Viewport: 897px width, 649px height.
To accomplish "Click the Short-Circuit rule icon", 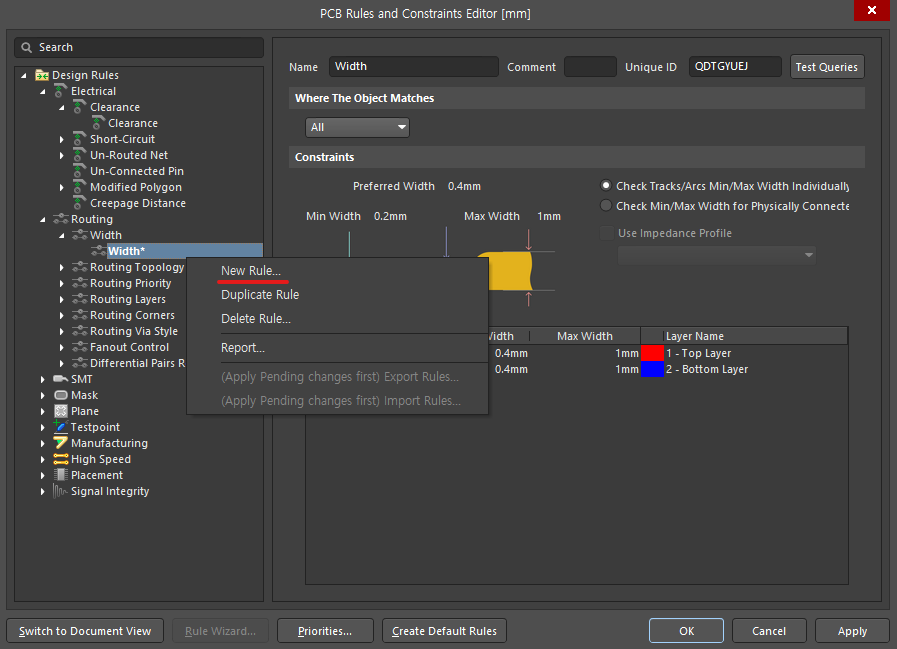I will [x=80, y=139].
